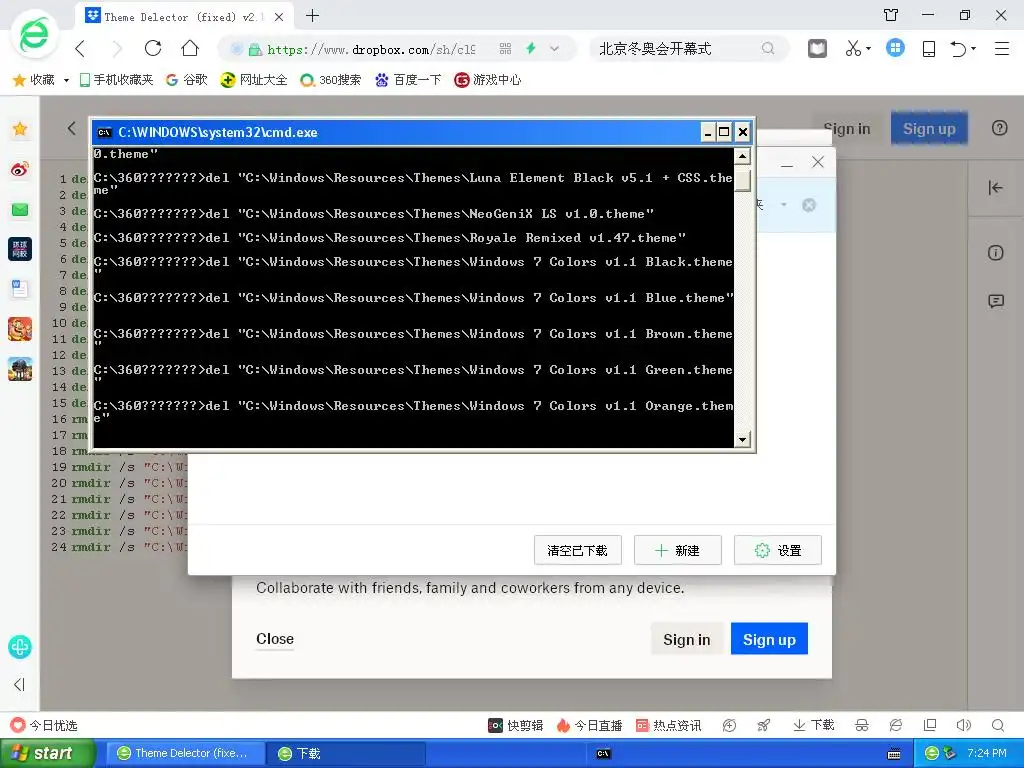Click the sidebar favorites star icon
Screen dimensions: 1024x768
pyautogui.click(x=20, y=129)
